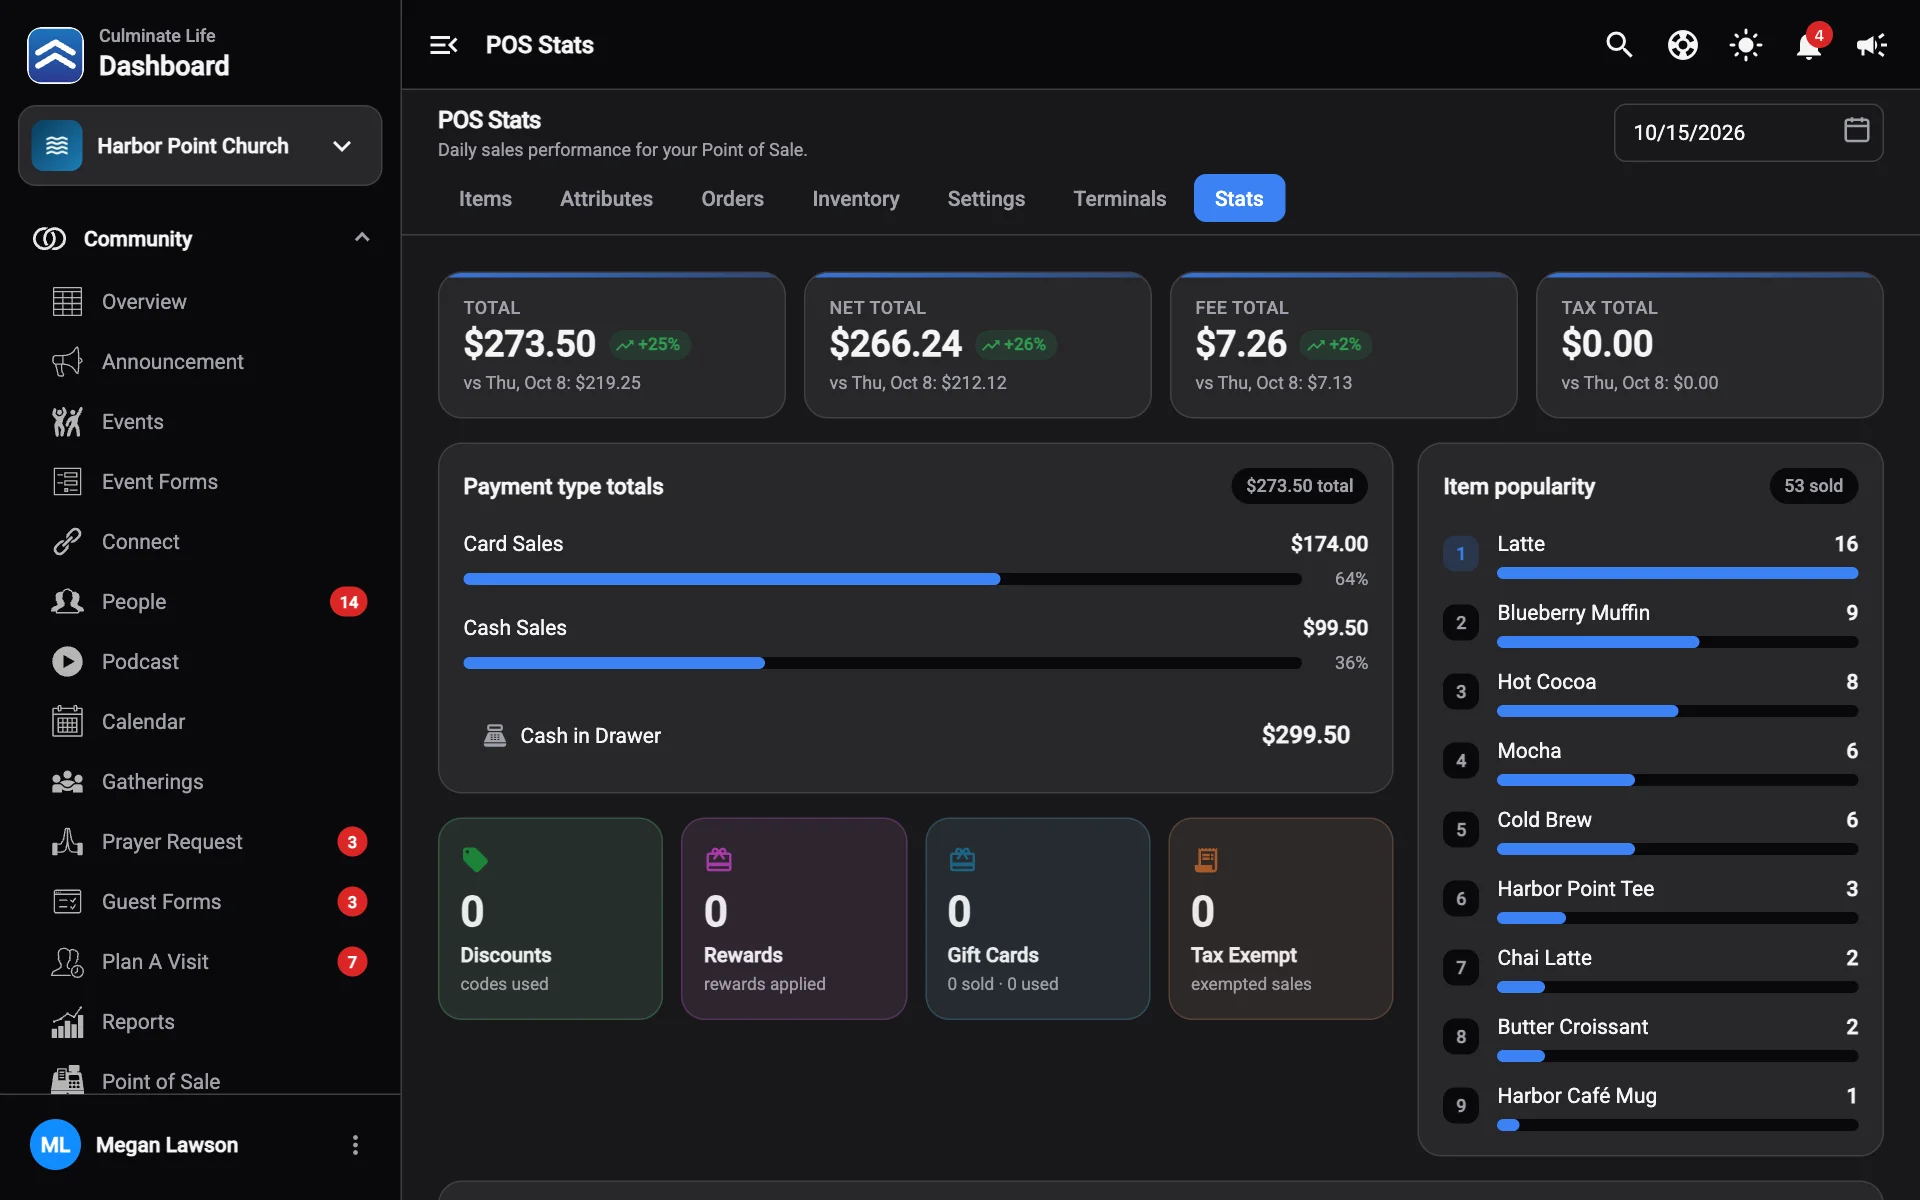Collapse the Community section chevron
The width and height of the screenshot is (1920, 1200).
click(x=362, y=238)
